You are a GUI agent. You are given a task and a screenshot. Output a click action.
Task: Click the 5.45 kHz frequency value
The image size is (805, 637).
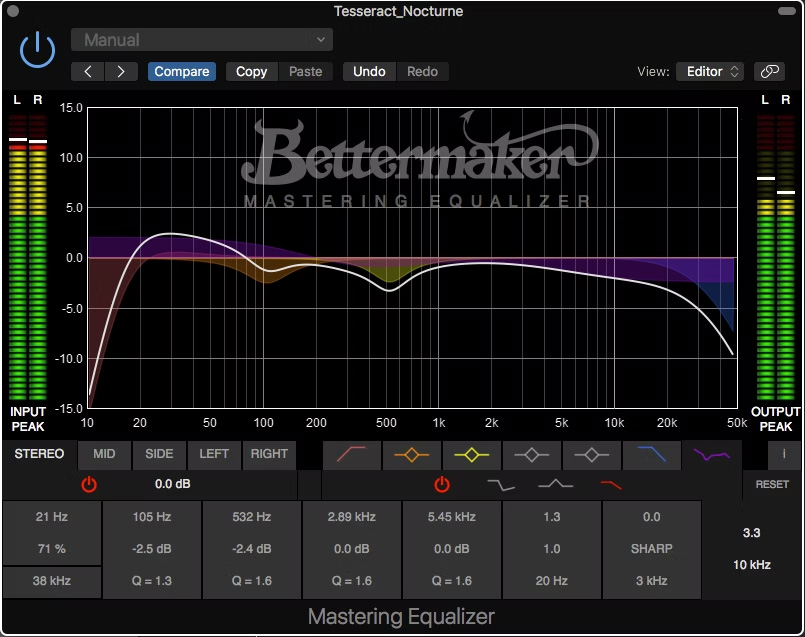(452, 517)
